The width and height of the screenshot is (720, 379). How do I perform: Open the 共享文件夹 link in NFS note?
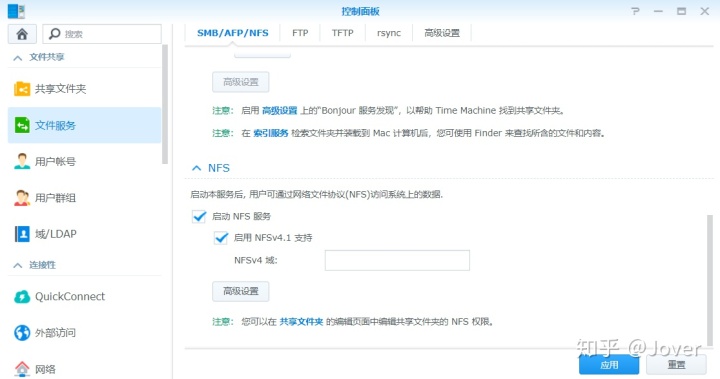[301, 322]
